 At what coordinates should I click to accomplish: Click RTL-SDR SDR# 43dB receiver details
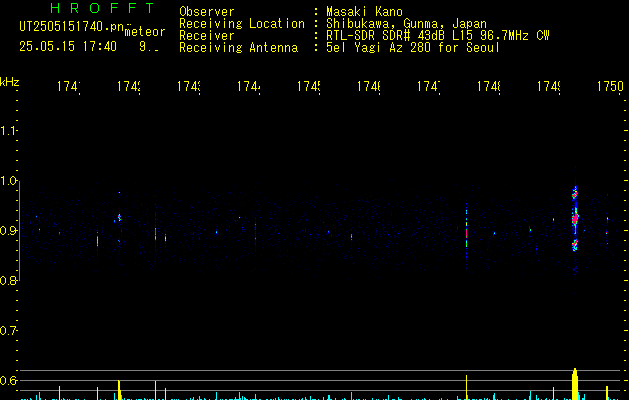pyautogui.click(x=438, y=35)
